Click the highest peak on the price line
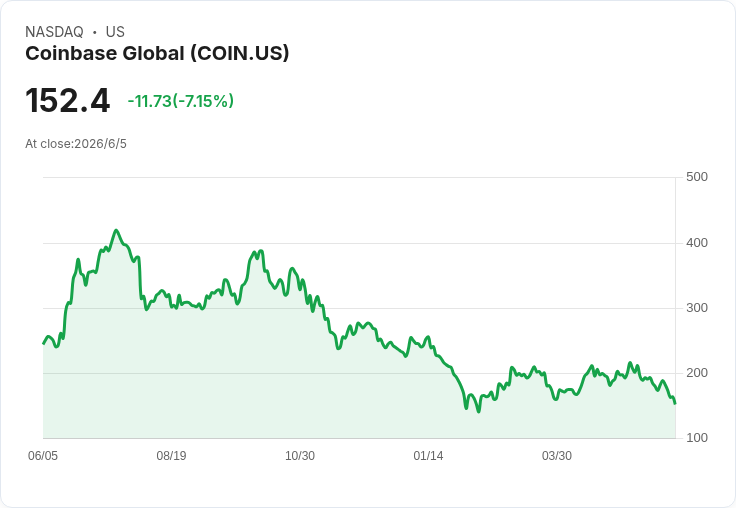Image resolution: width=736 pixels, height=508 pixels. [116, 230]
